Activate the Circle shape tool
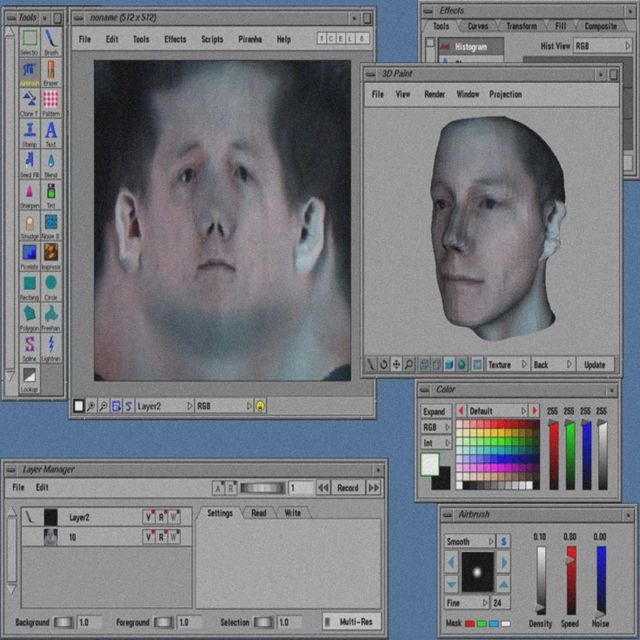 coord(51,287)
